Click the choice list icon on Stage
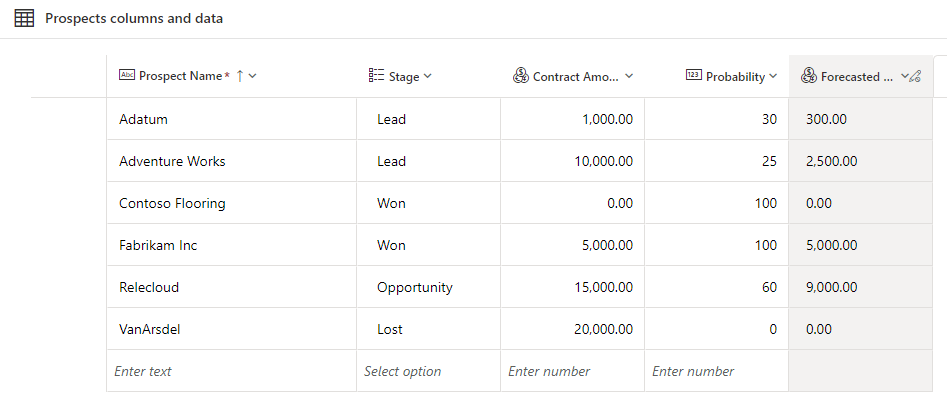This screenshot has width=947, height=412. [376, 76]
